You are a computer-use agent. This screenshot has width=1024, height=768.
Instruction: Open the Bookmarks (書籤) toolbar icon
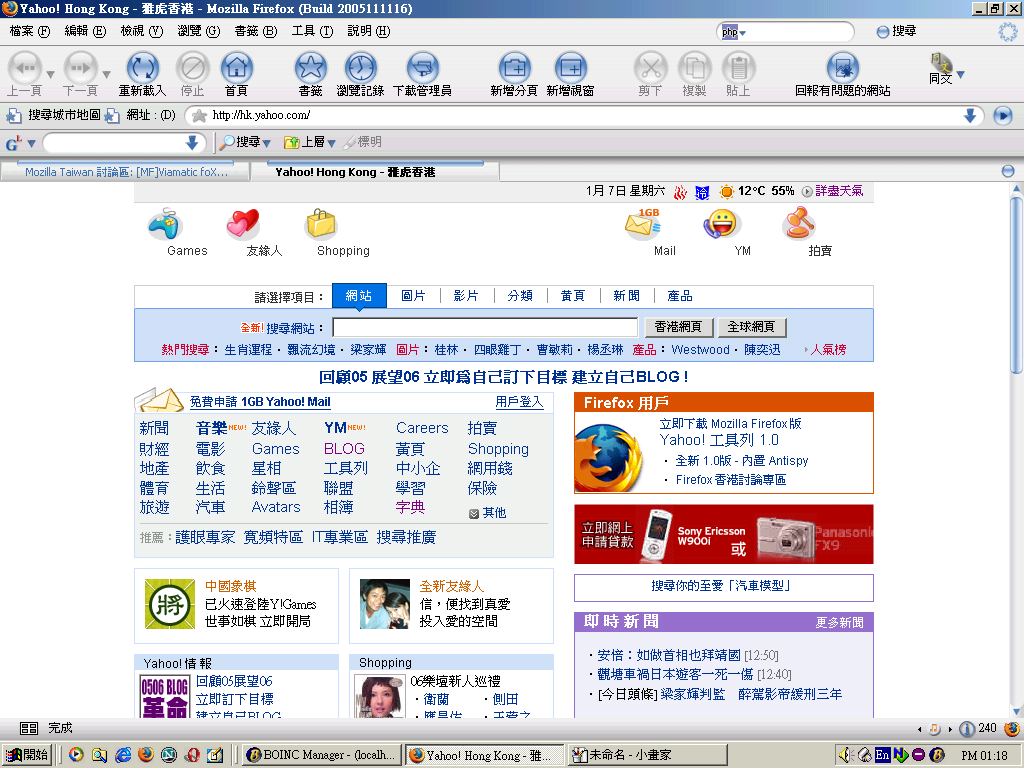(310, 70)
